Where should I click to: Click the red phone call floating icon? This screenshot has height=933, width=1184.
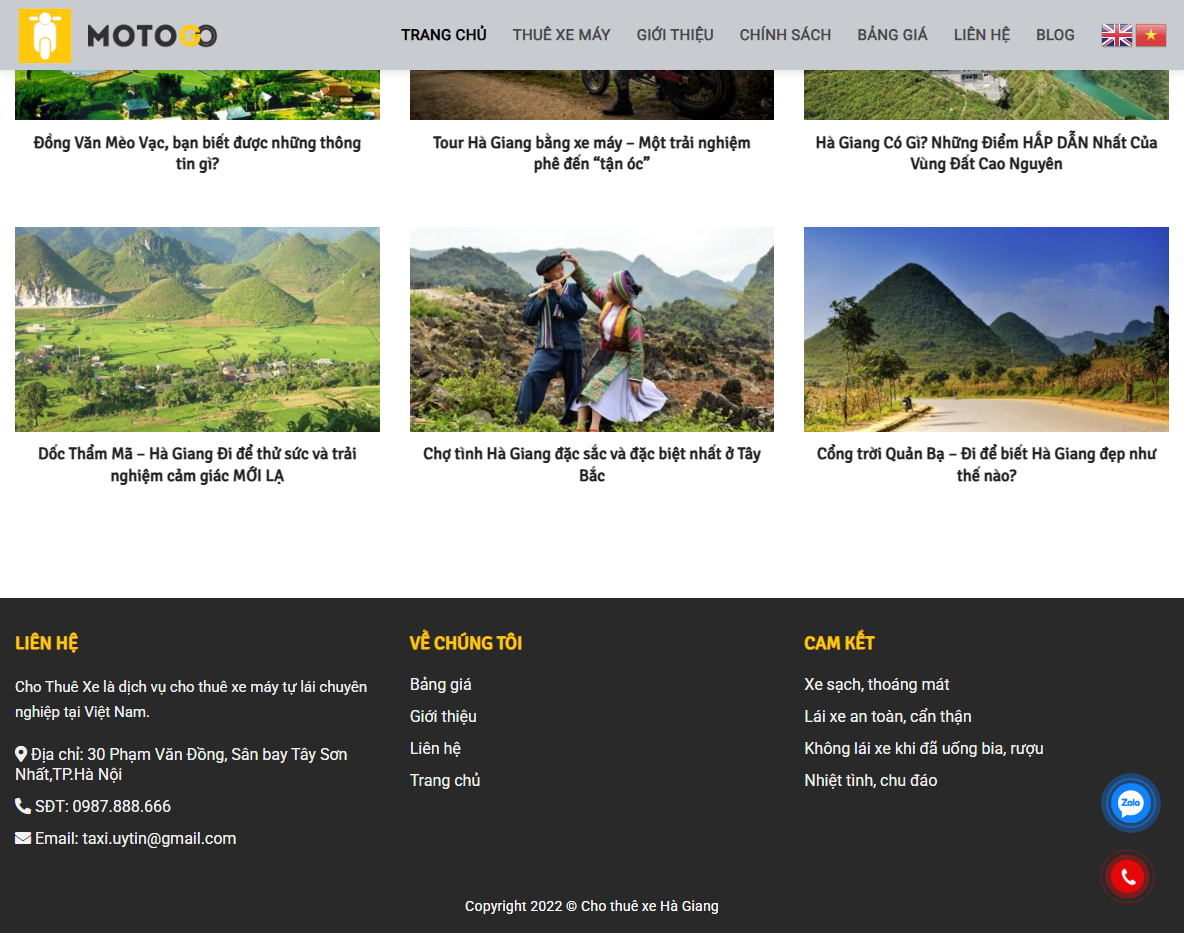(x=1127, y=877)
